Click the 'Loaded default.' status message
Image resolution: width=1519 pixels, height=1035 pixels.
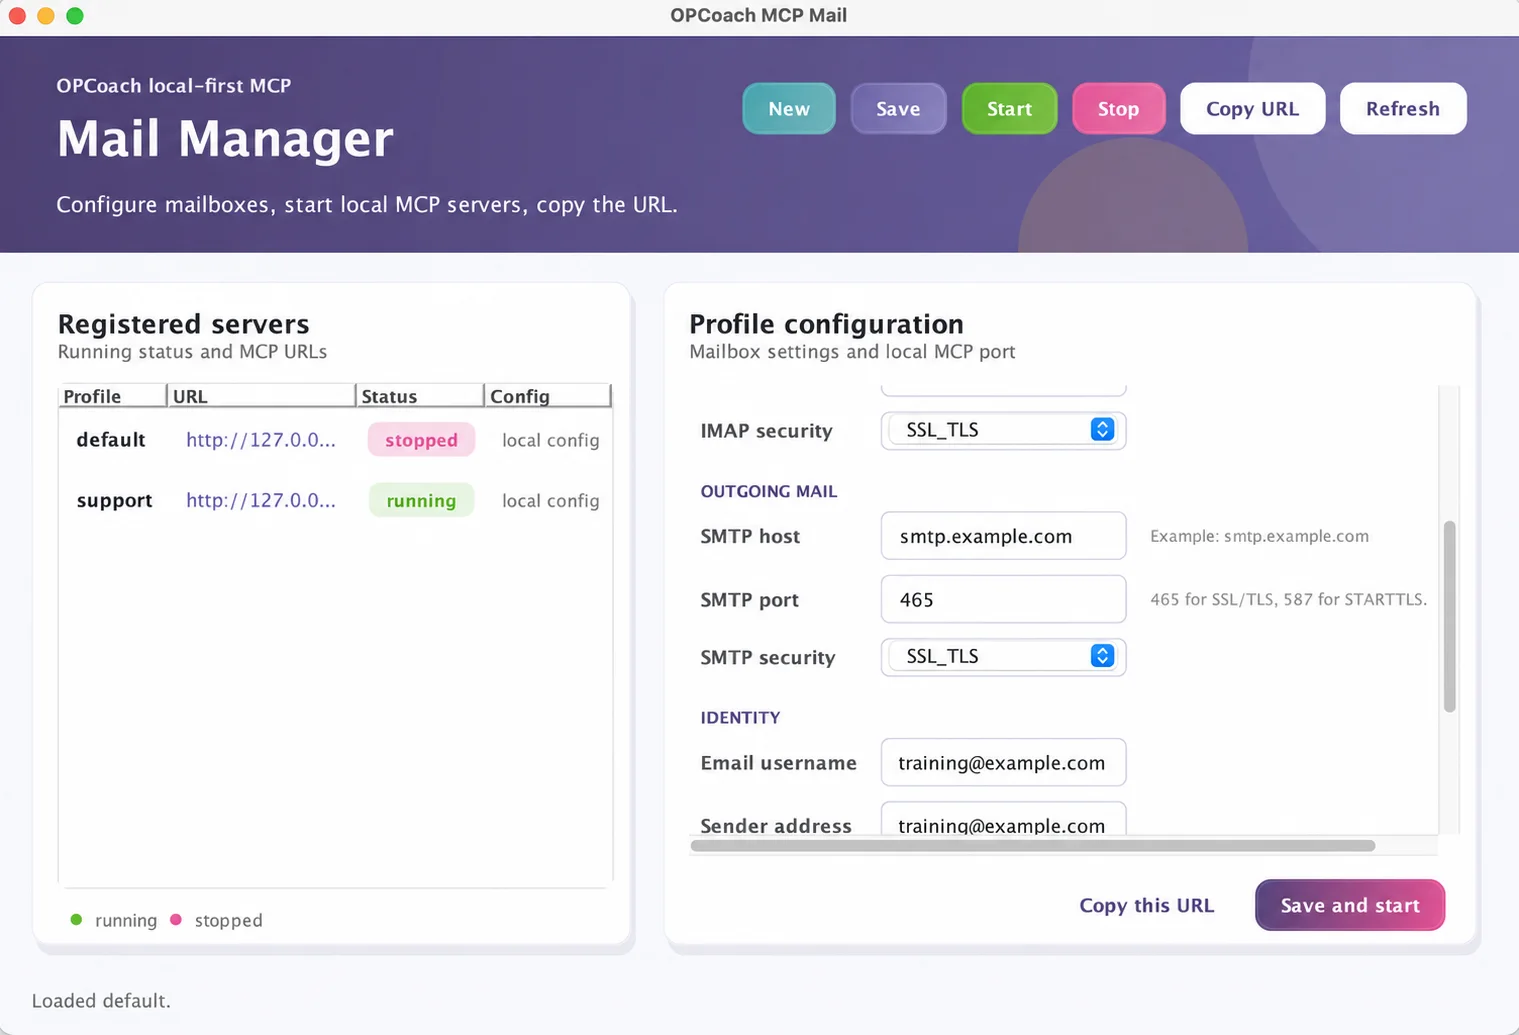click(x=101, y=1000)
